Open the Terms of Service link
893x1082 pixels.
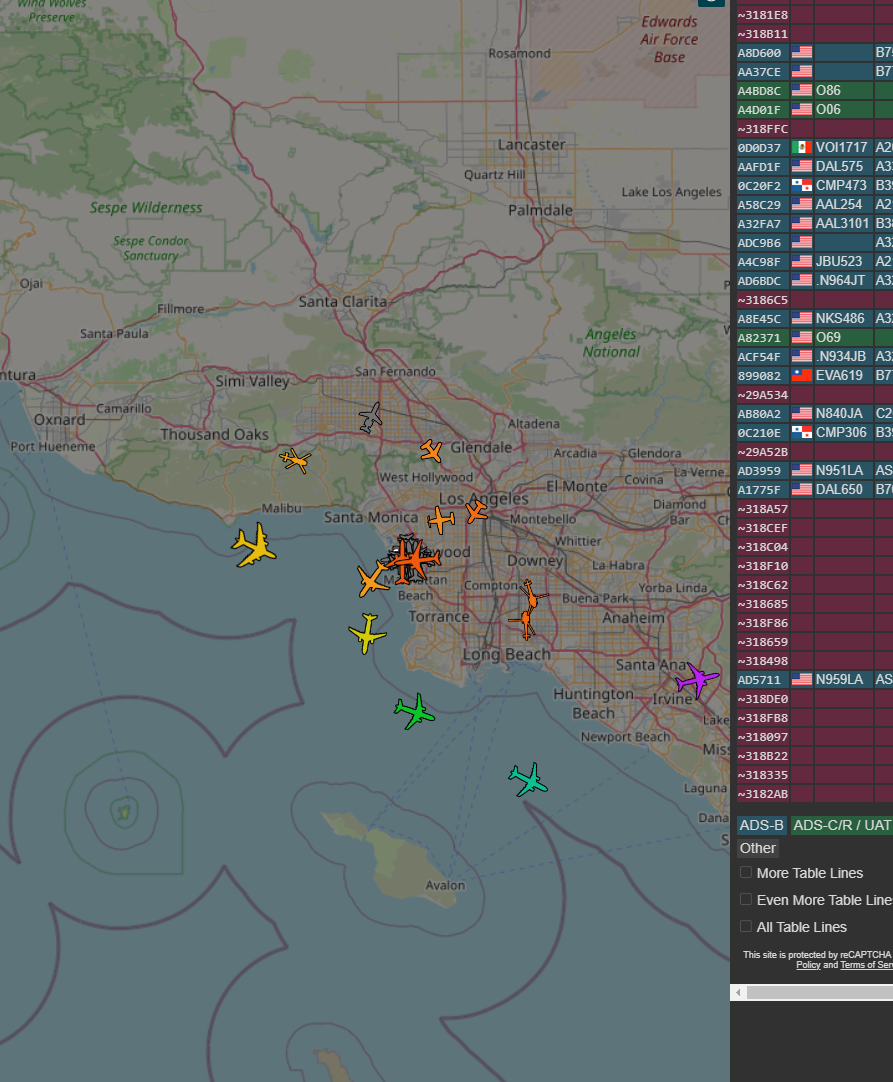[866, 965]
